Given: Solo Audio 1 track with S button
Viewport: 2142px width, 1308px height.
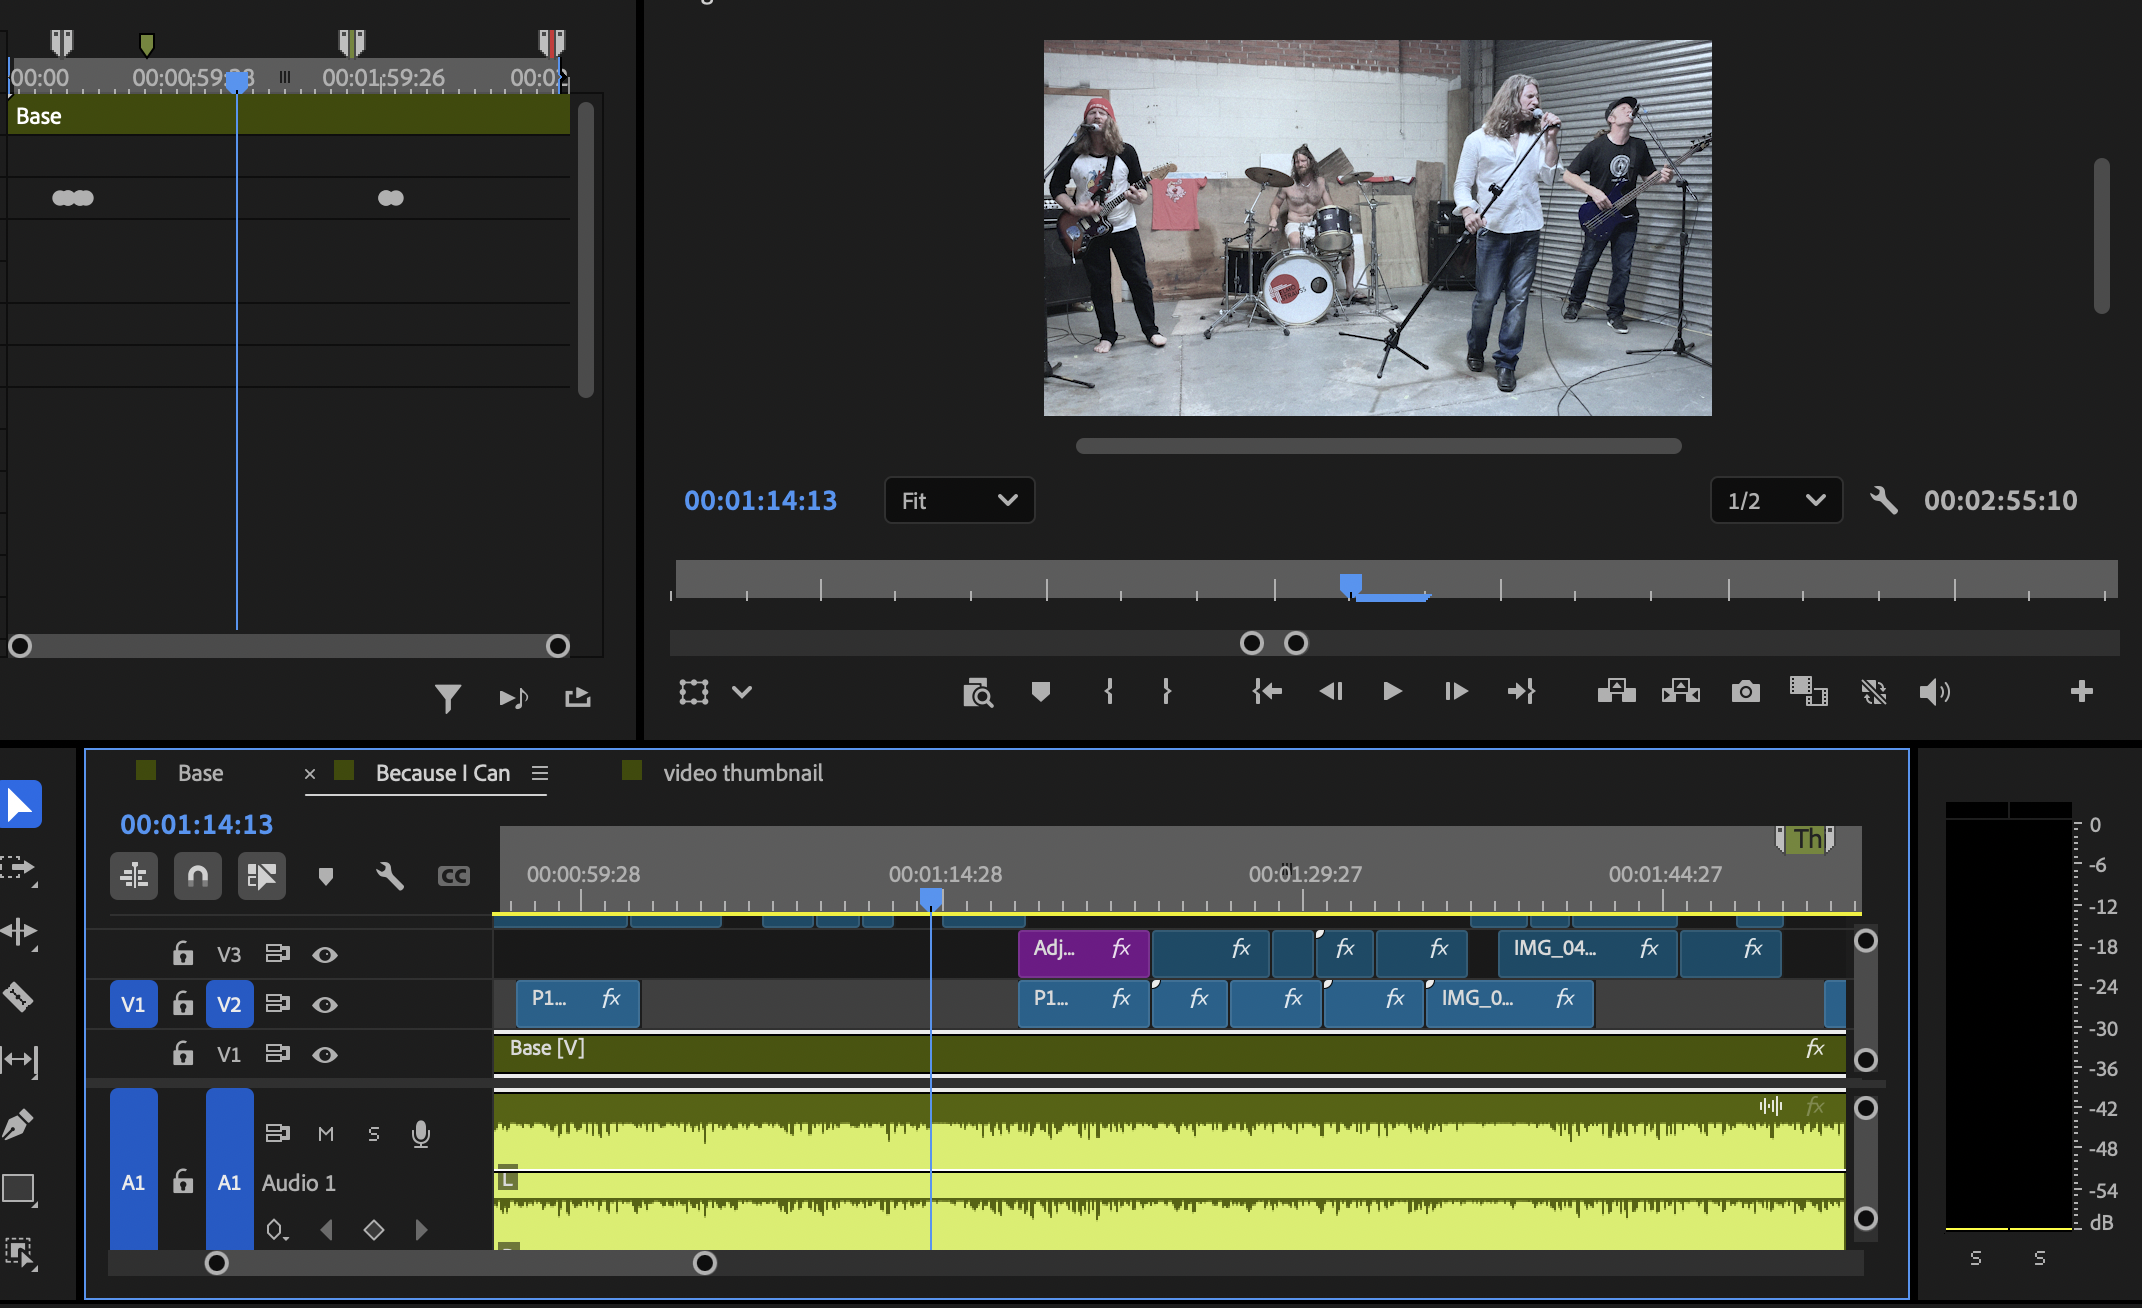Looking at the screenshot, I should (x=374, y=1134).
